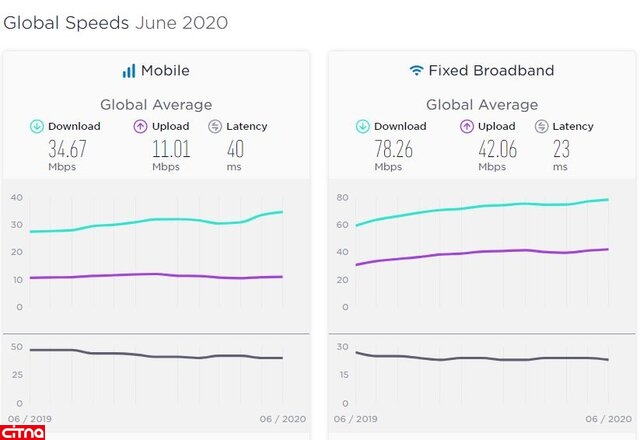Click the Fixed Broadband purple upload trend line
640x440 pixels.
(x=480, y=251)
